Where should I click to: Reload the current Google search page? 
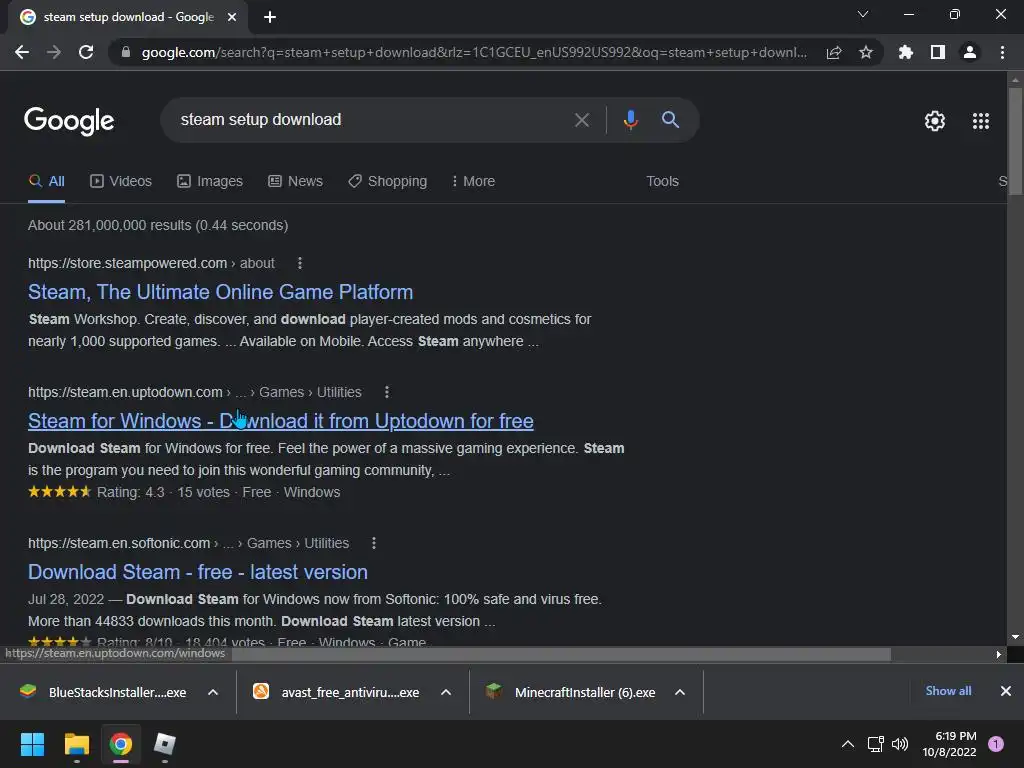86,52
